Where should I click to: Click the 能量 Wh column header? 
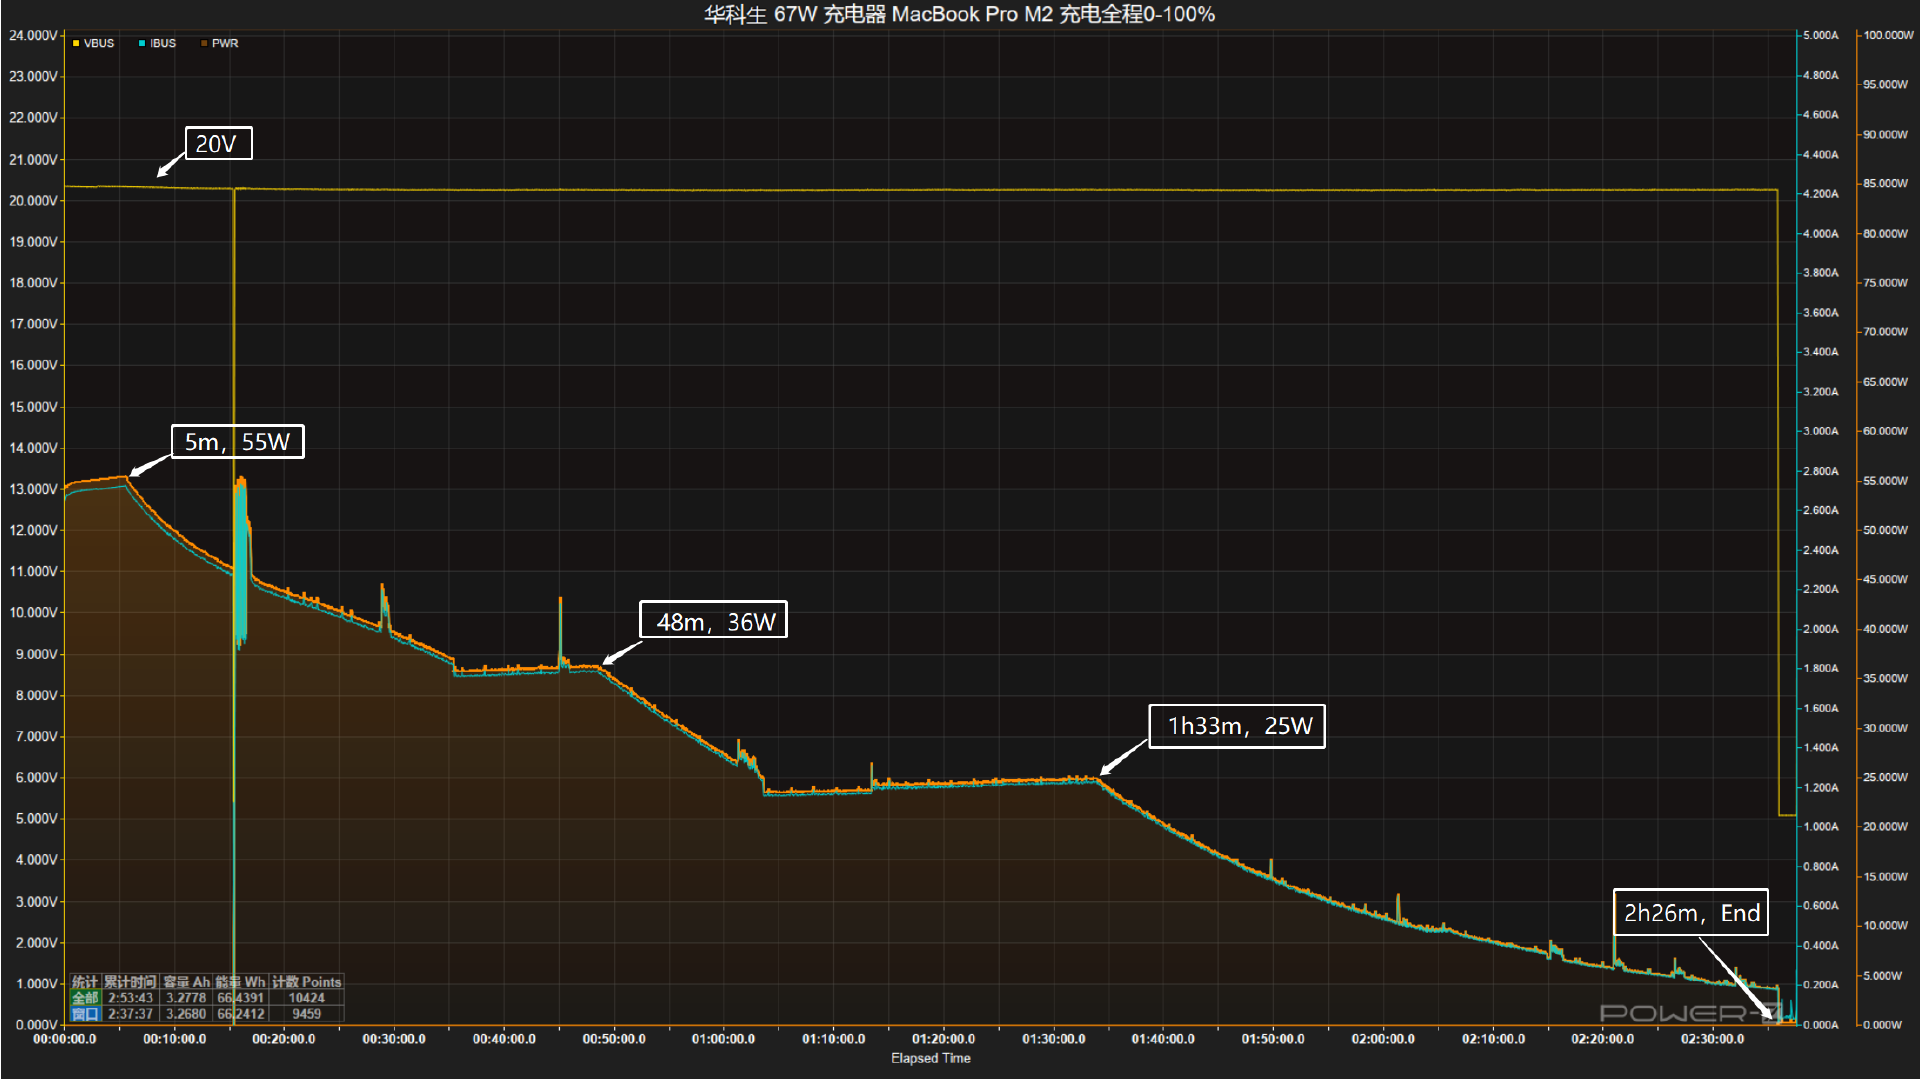click(x=240, y=982)
